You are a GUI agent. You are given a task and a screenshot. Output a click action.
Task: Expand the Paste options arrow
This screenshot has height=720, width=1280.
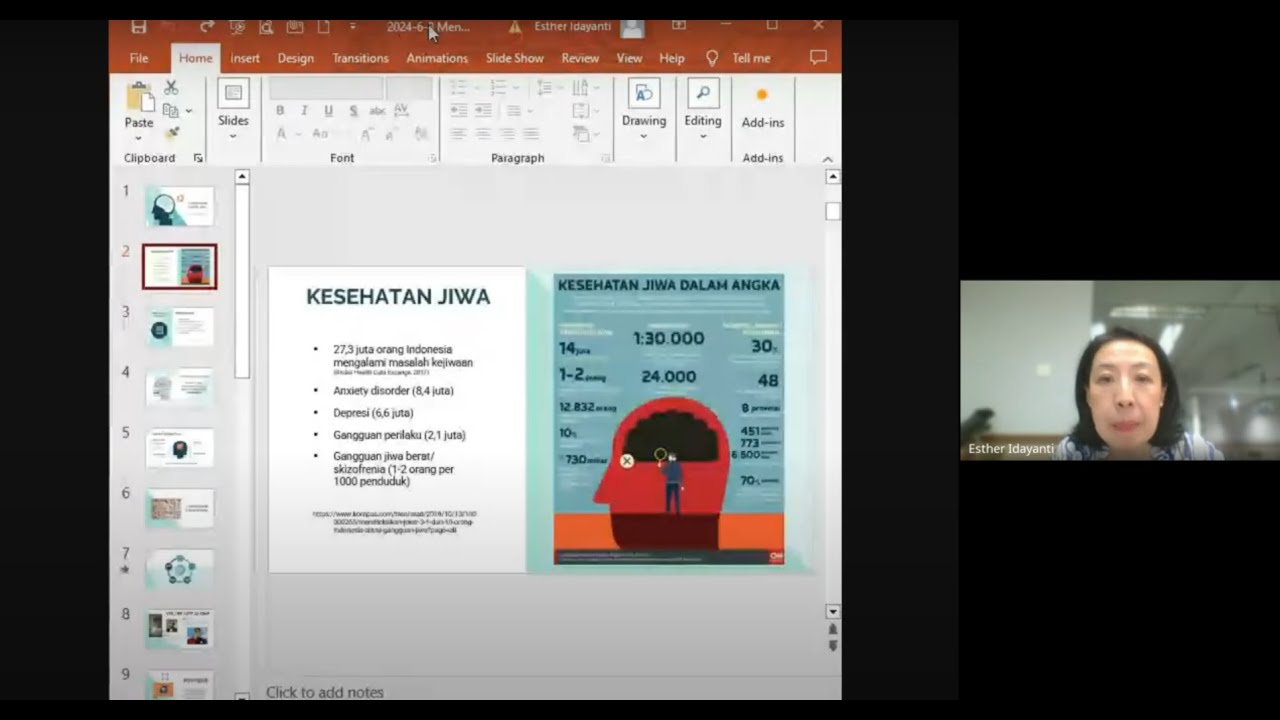tap(139, 139)
